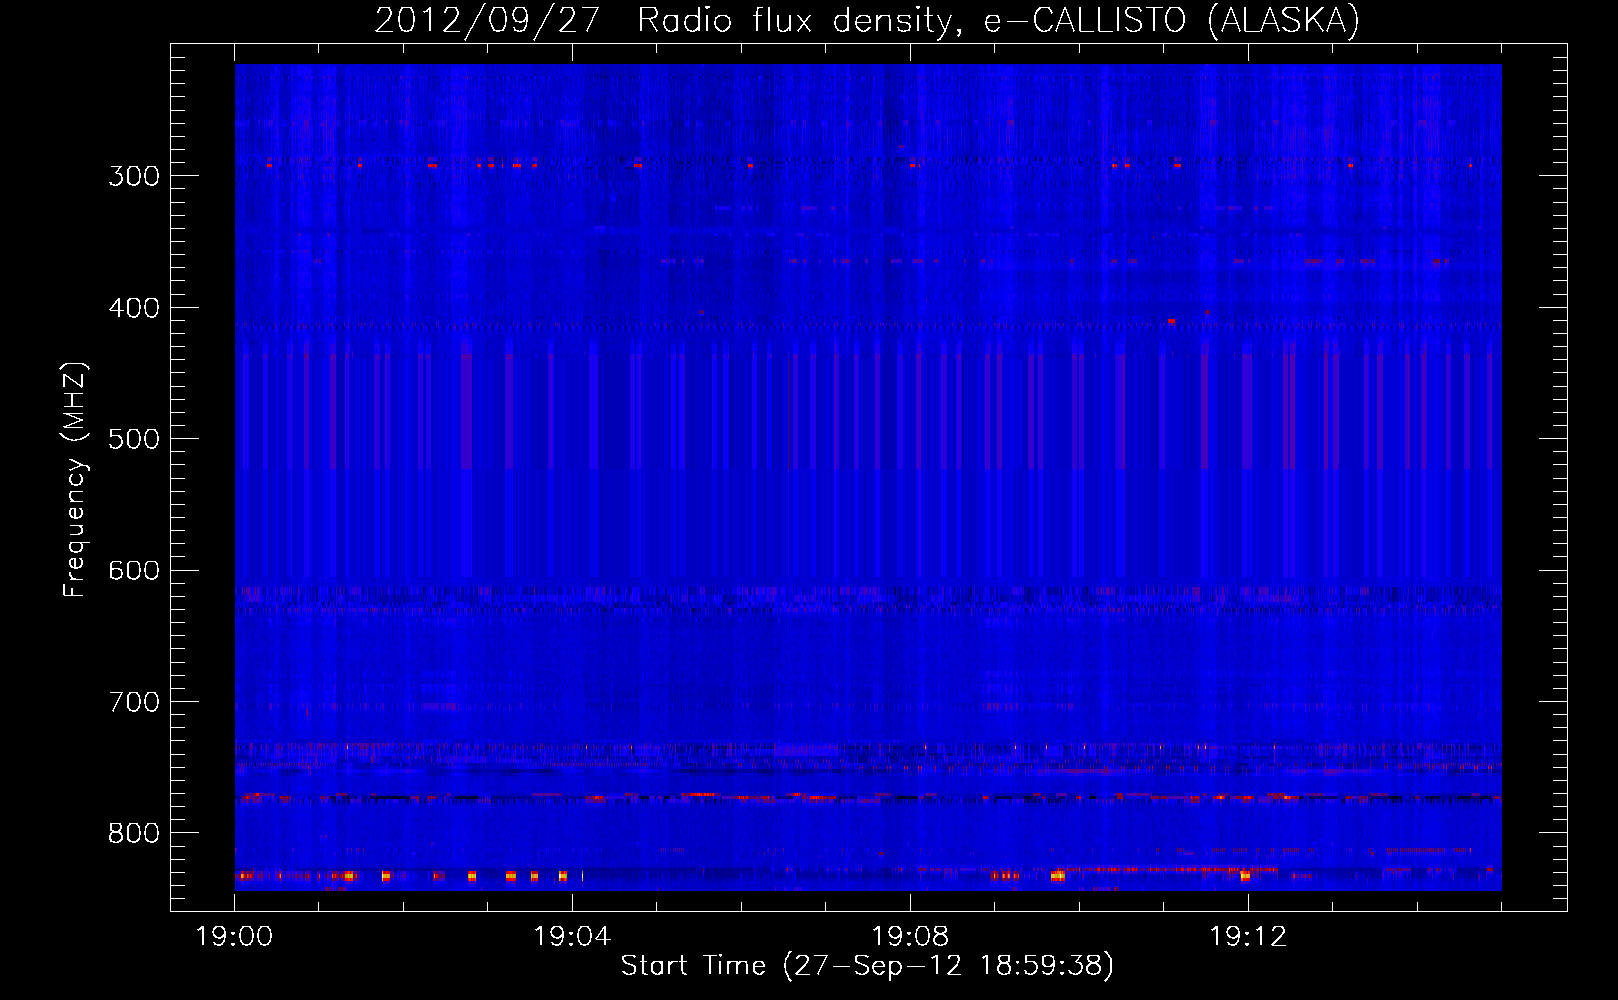Click the 600 frequency tick label
This screenshot has height=1000, width=1618.
134,571
